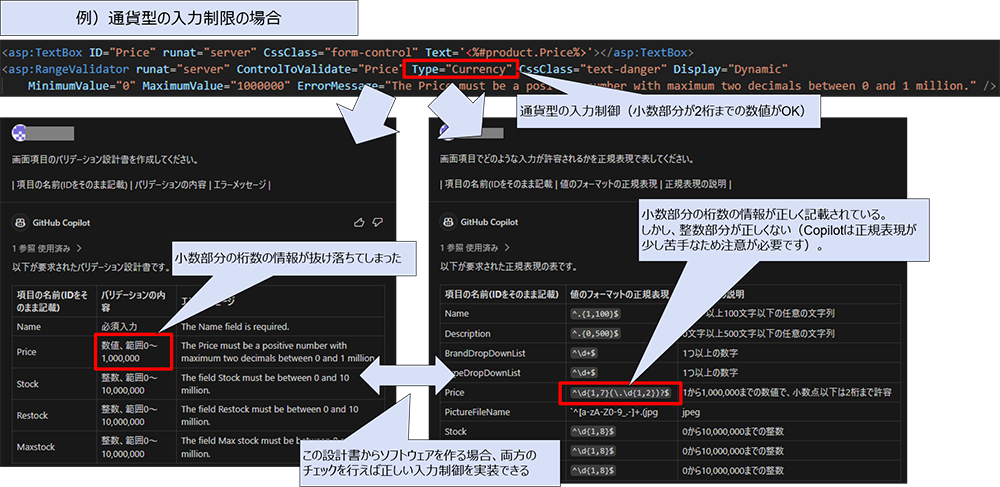Click regex '^.{1,100}$' in Name row

(596, 314)
